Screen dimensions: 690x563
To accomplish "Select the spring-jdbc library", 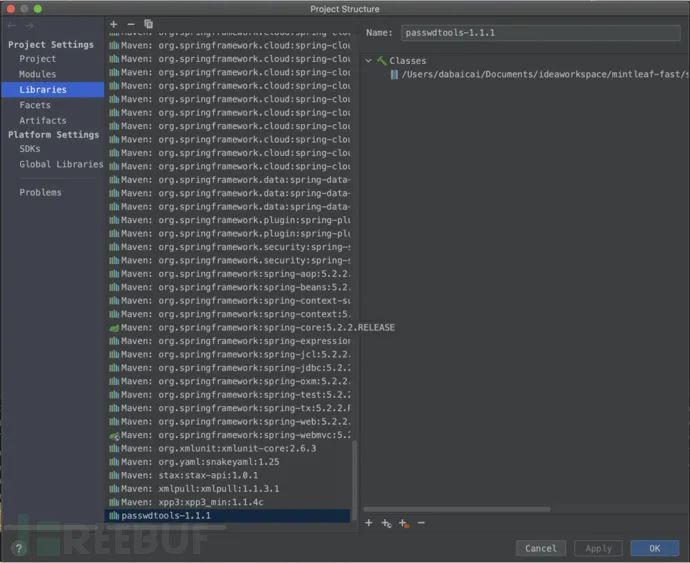I will (229, 368).
